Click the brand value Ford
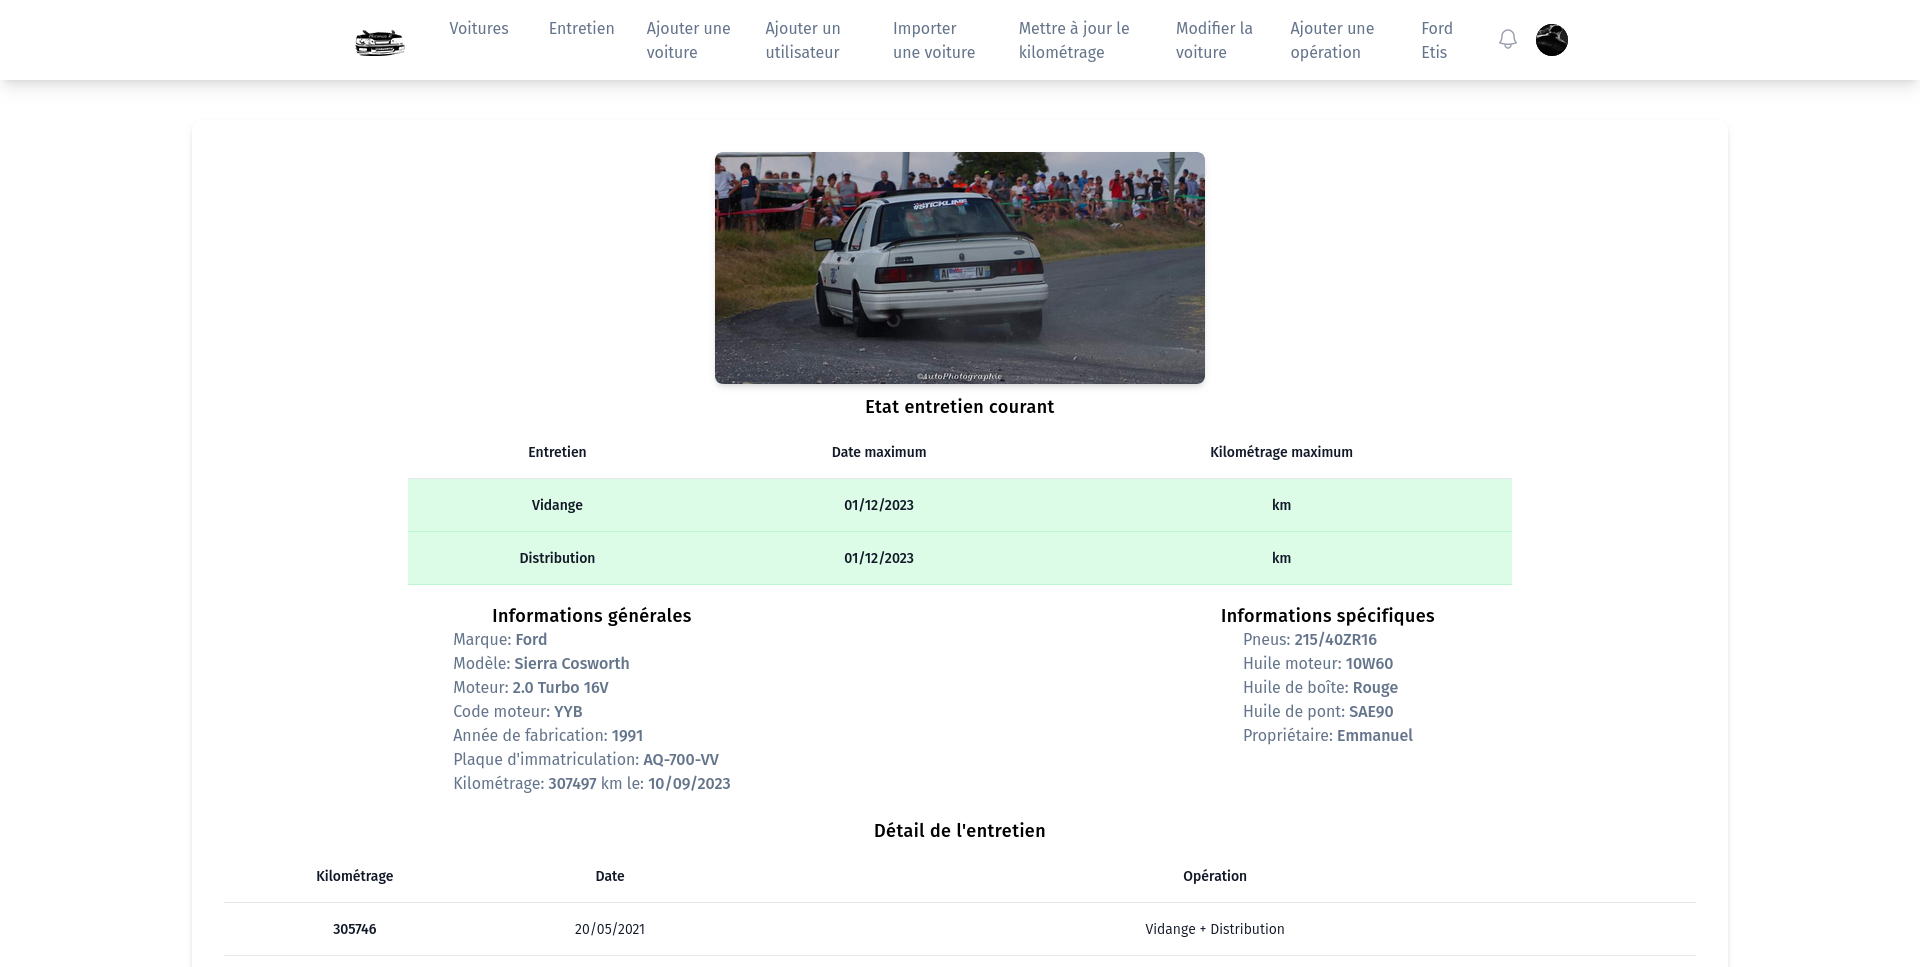The width and height of the screenshot is (1920, 967). 531,640
